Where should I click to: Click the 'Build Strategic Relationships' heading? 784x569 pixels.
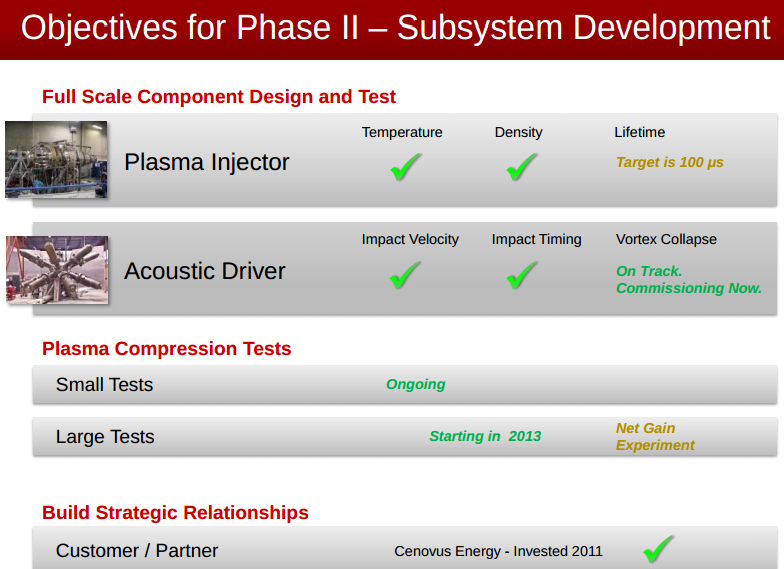(x=175, y=513)
